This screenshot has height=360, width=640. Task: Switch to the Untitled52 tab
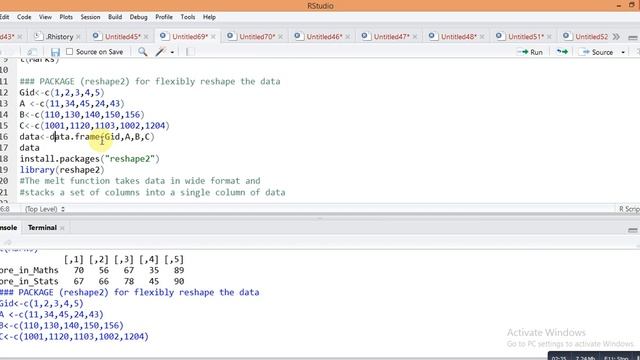592,37
